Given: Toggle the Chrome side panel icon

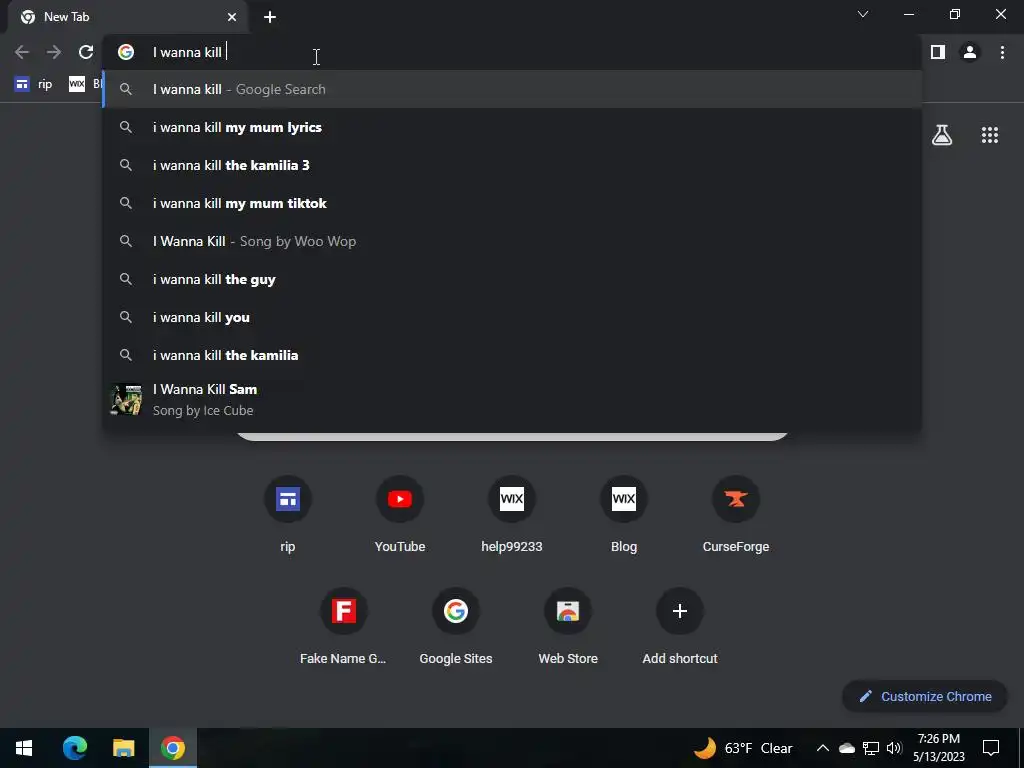Looking at the screenshot, I should [938, 52].
